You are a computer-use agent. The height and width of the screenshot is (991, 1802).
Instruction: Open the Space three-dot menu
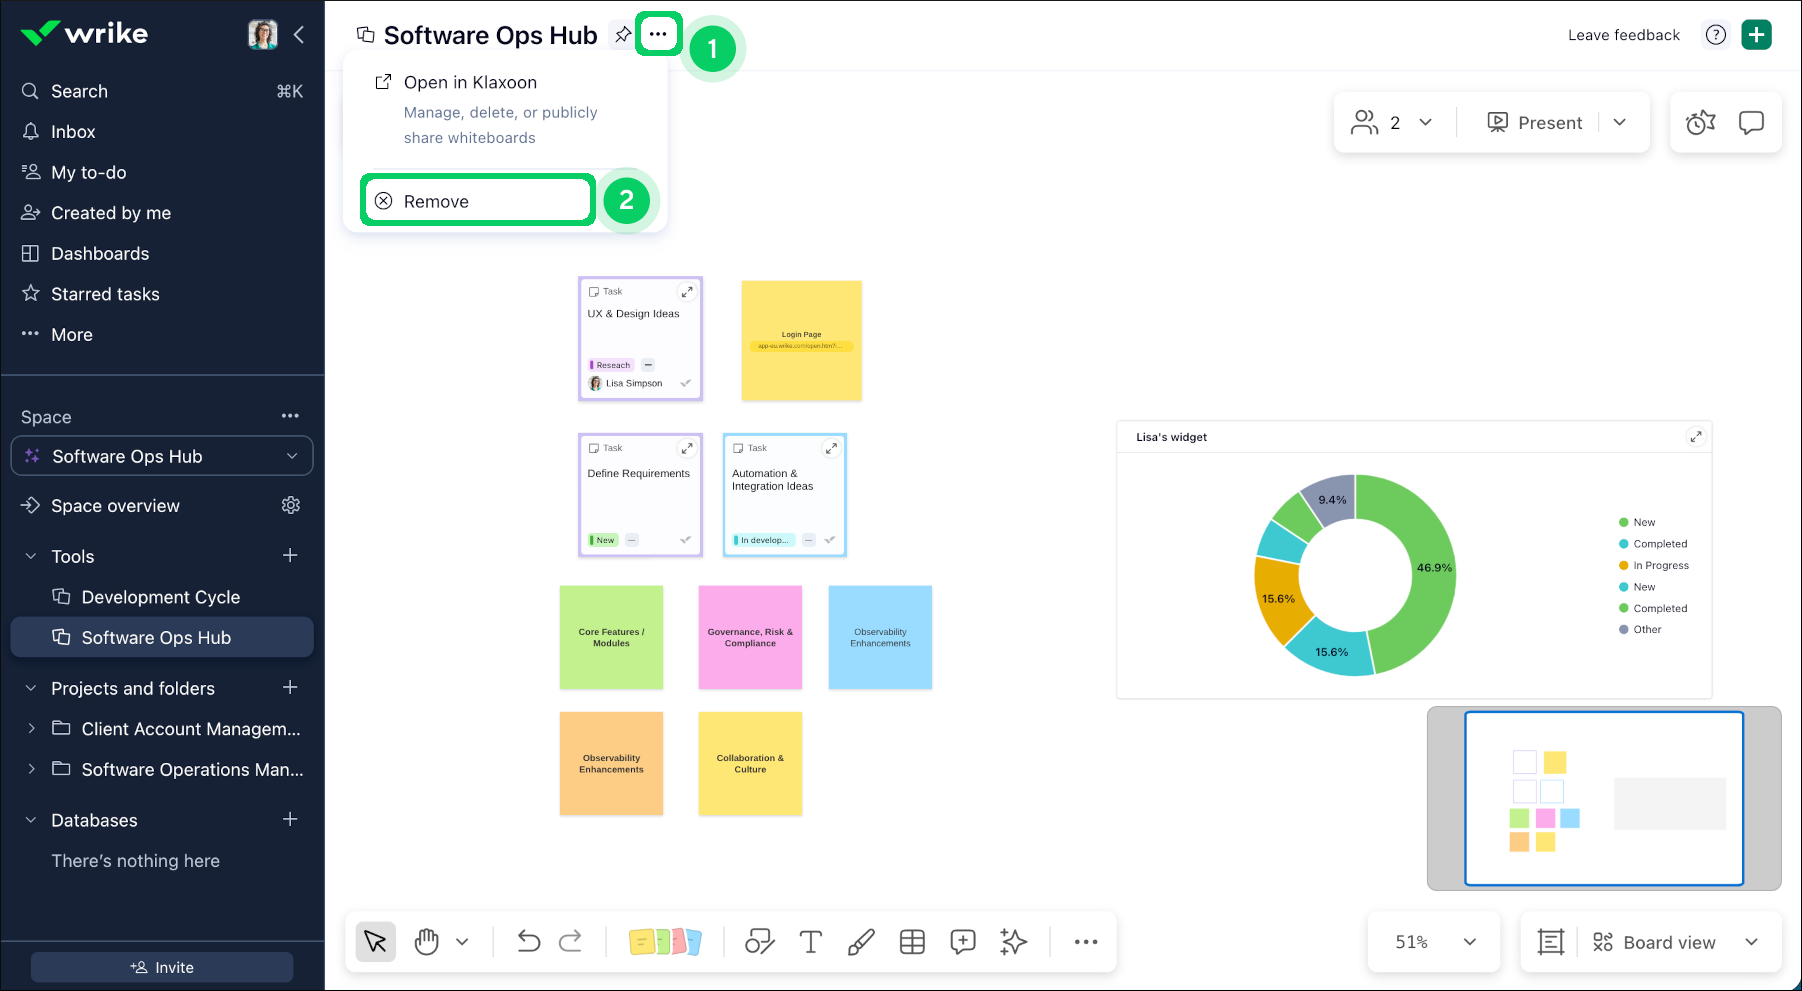coord(291,416)
